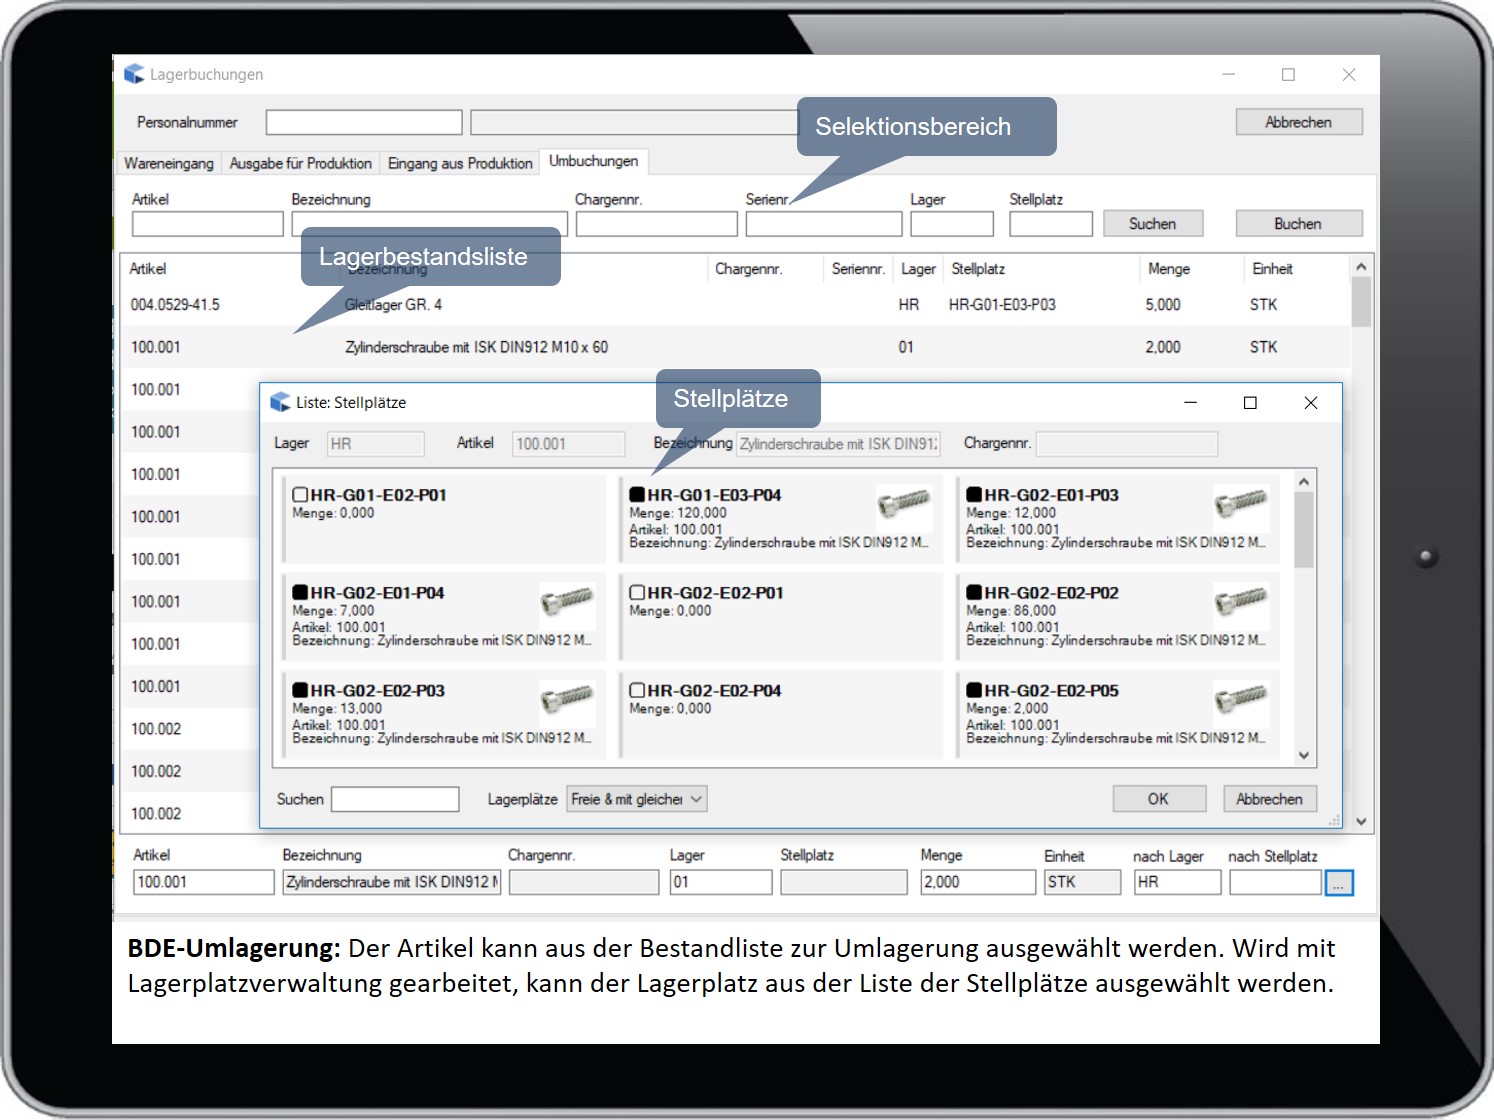Viewport: 1494px width, 1120px height.
Task: Click Abbrechen in the Stellplätze dialog
Action: coord(1269,799)
